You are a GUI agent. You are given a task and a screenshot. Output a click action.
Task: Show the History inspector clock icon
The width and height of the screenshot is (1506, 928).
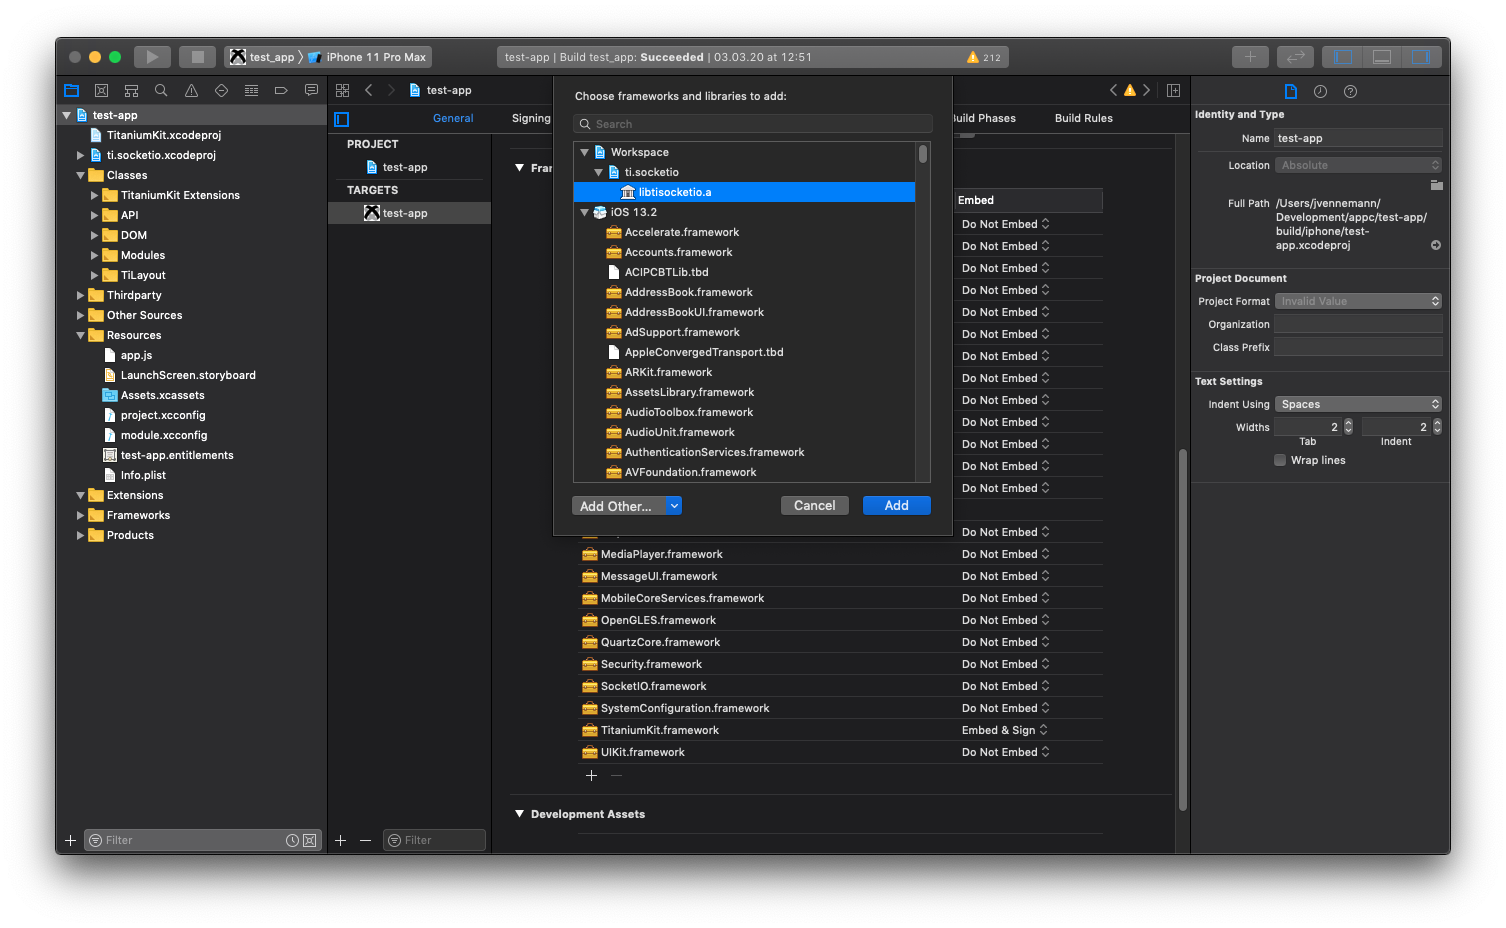pos(1320,91)
